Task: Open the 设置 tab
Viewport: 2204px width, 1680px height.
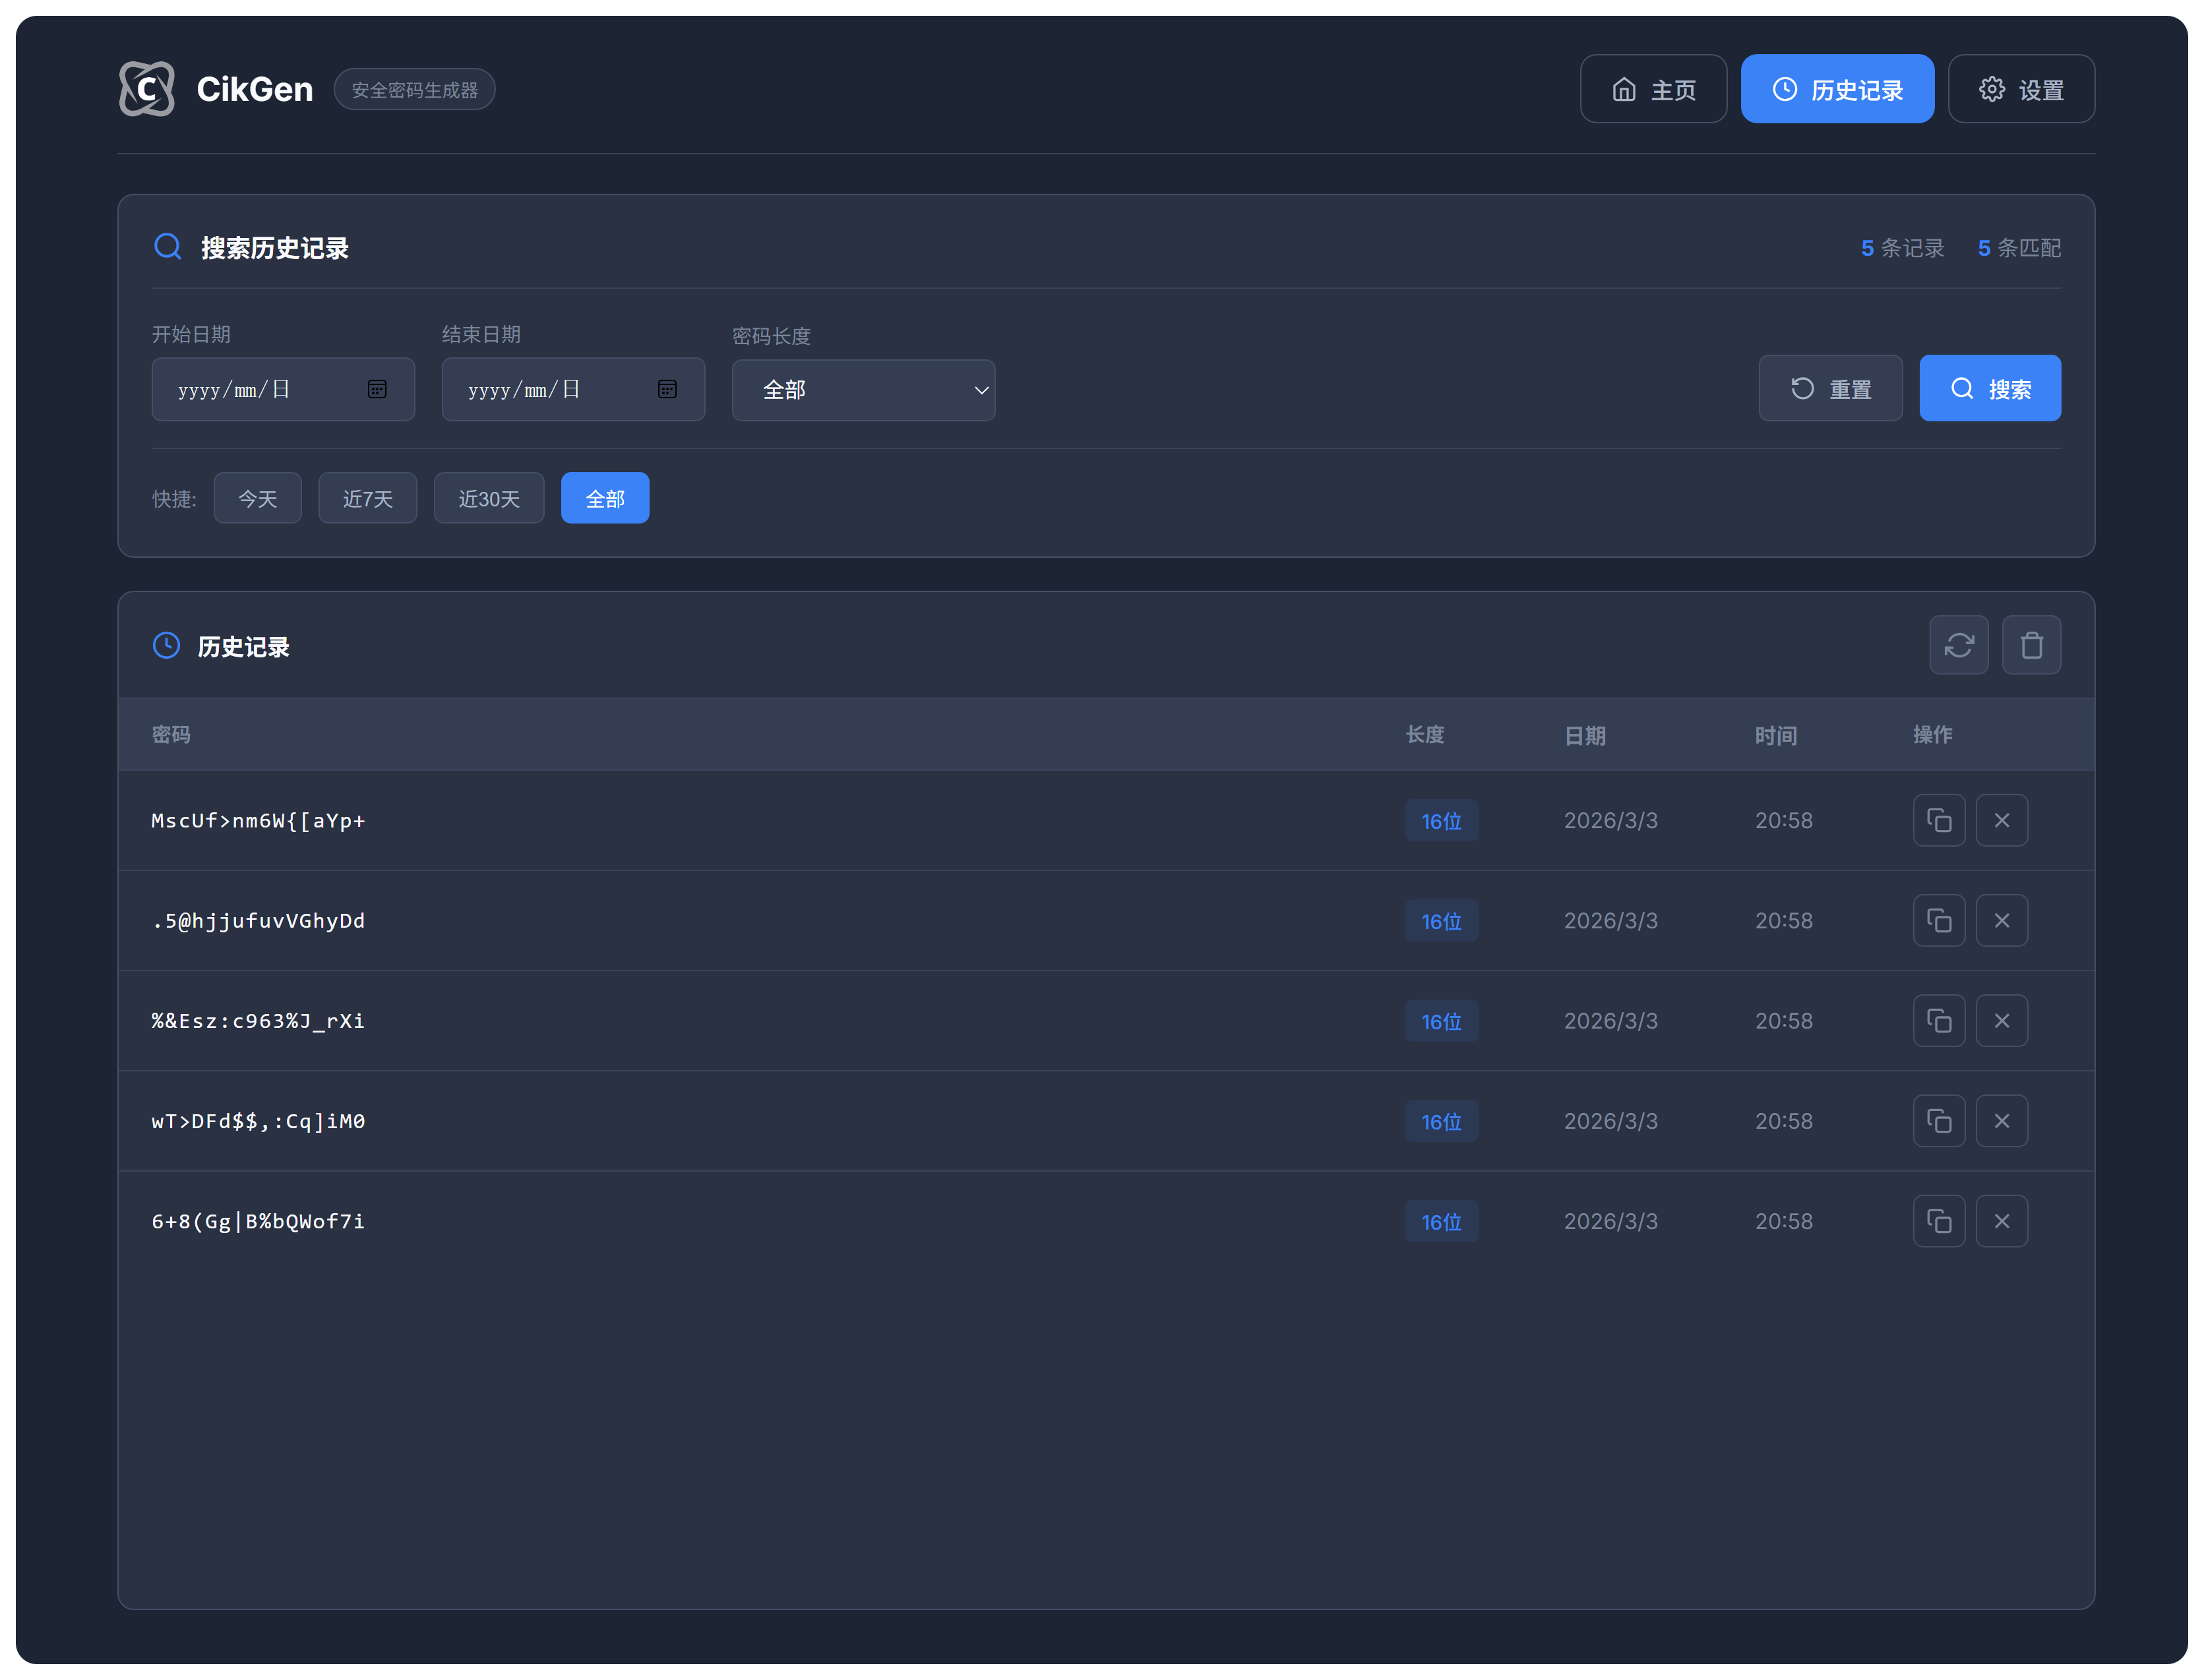Action: [2020, 89]
